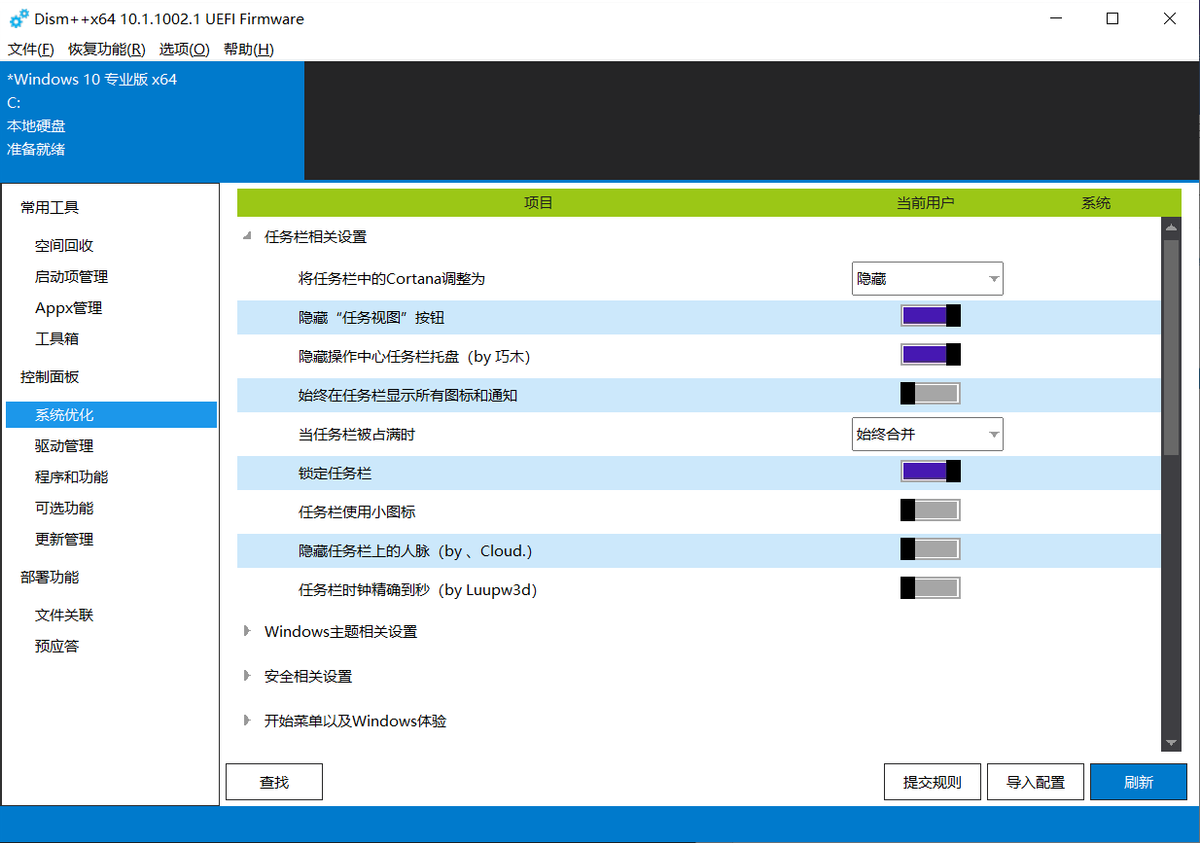Open the 始终合并 combo box
Screen dimensions: 1200x843
click(x=927, y=434)
